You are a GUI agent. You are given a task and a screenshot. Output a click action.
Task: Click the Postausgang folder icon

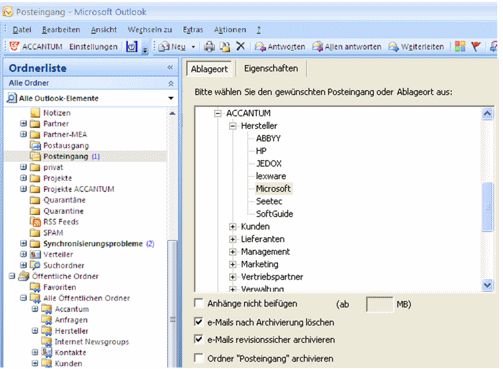pyautogui.click(x=35, y=145)
